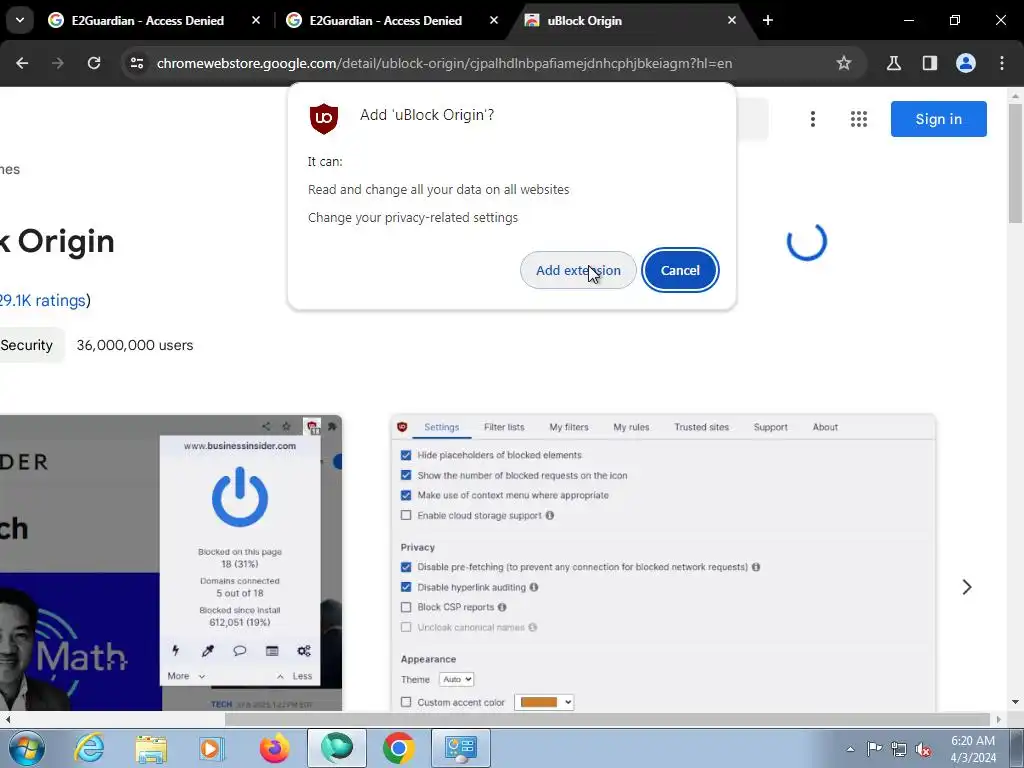Image resolution: width=1024 pixels, height=768 pixels.
Task: Click info icon beside Disable hyperlink auditing
Action: point(534,587)
